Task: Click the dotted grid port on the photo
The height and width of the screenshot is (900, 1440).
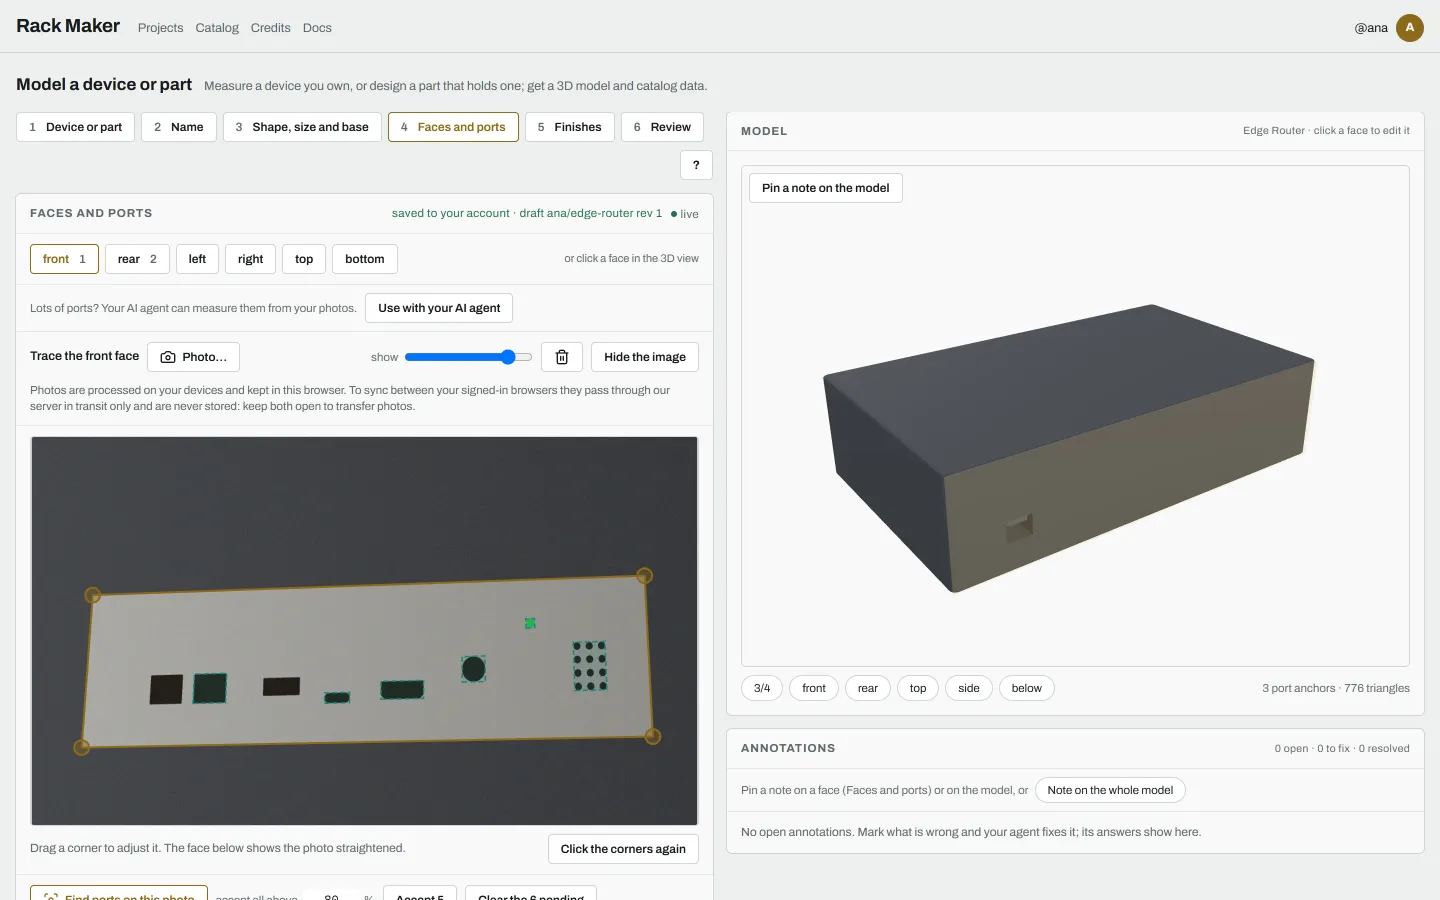Action: (590, 666)
